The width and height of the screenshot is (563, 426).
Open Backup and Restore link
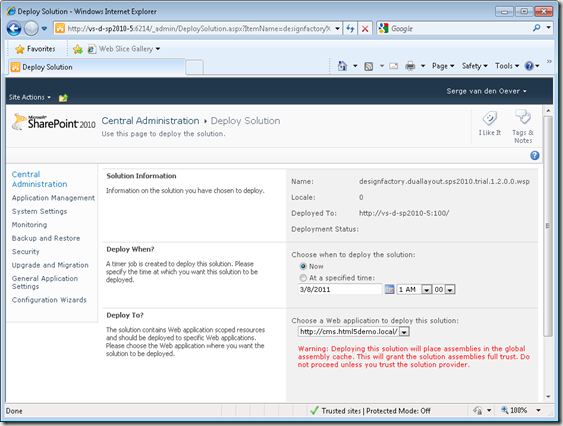tap(46, 238)
